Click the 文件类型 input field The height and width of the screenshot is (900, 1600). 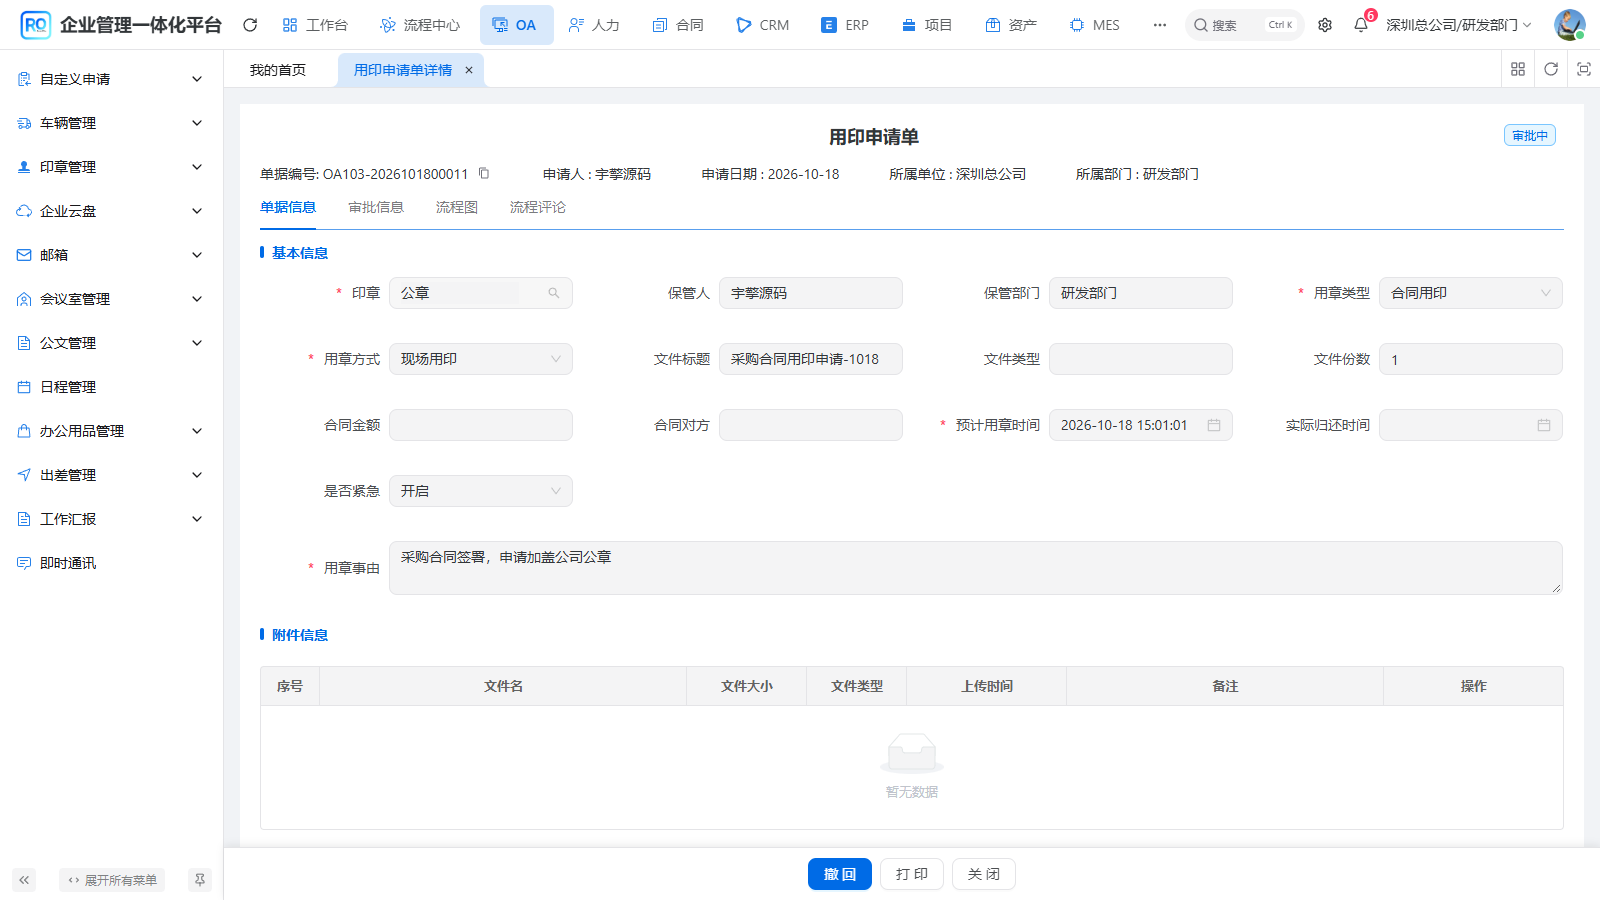pyautogui.click(x=1141, y=359)
